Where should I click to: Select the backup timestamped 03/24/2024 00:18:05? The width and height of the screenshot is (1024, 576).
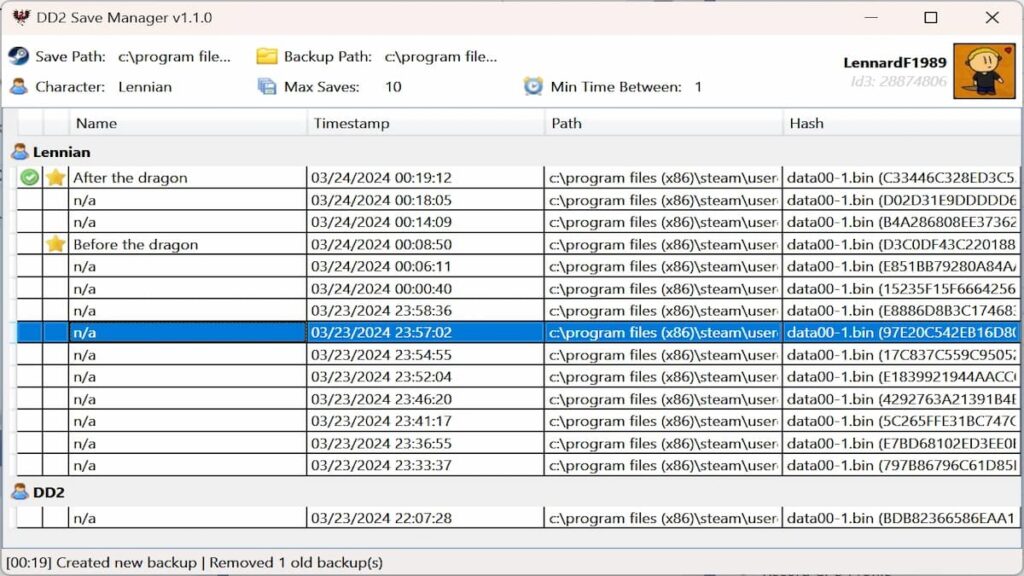(x=381, y=200)
